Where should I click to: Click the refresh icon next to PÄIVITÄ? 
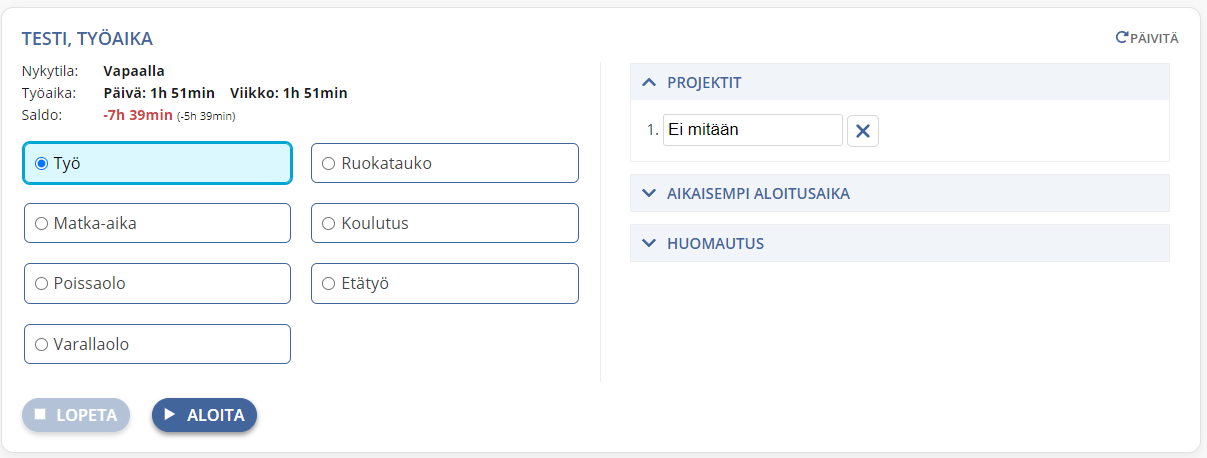(x=1121, y=38)
